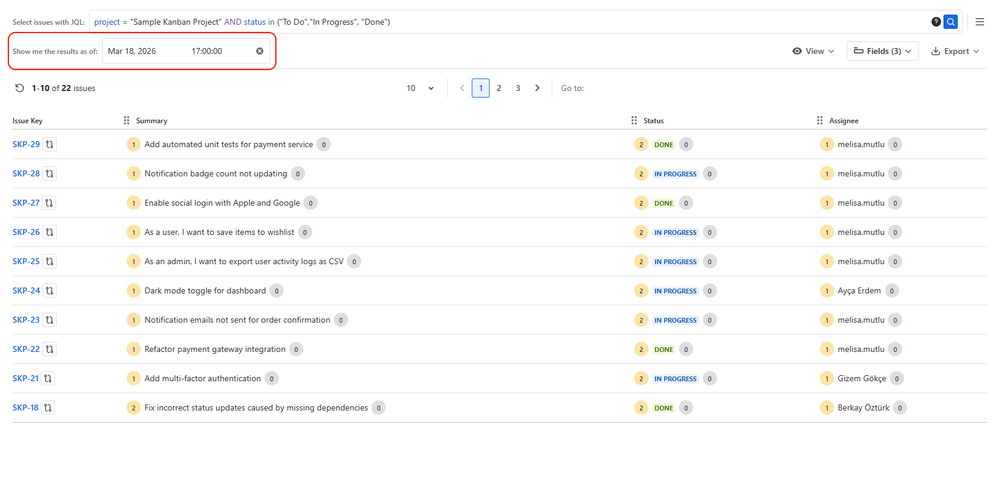Click the Summary column header text
999x477 pixels.
click(152, 120)
